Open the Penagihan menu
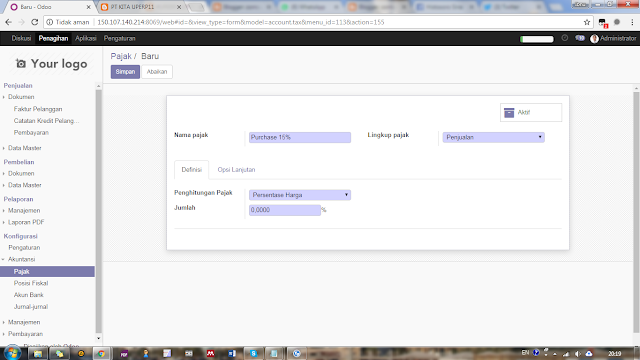This screenshot has width=640, height=360. [53, 38]
